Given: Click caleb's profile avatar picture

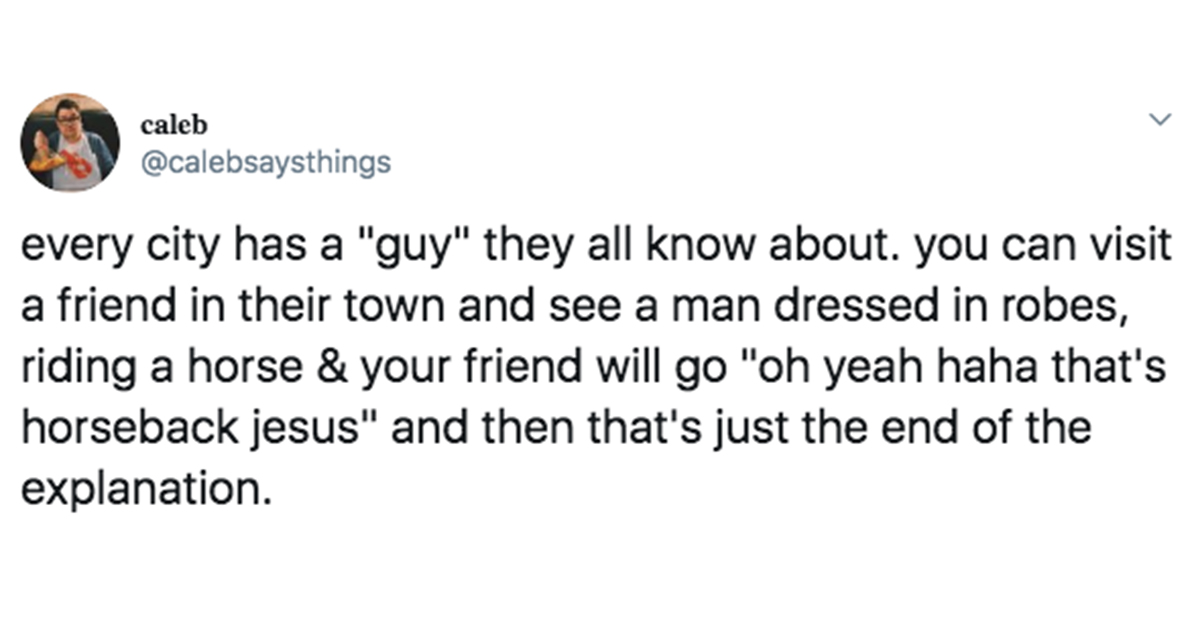Looking at the screenshot, I should pyautogui.click(x=70, y=143).
